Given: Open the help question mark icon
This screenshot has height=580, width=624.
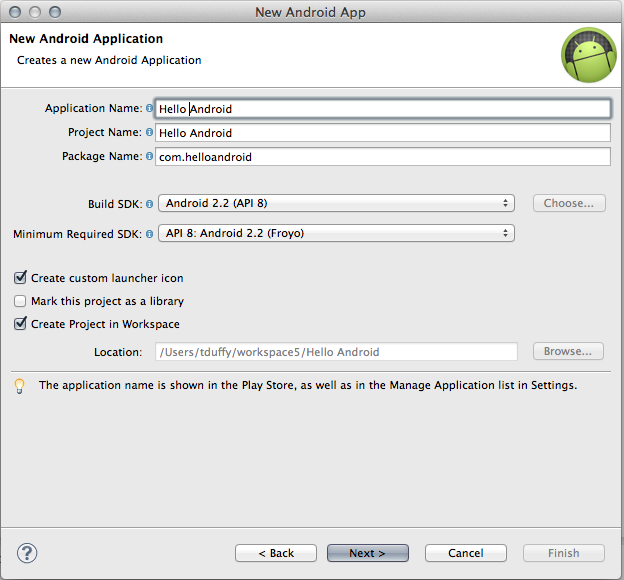Looking at the screenshot, I should (x=27, y=553).
